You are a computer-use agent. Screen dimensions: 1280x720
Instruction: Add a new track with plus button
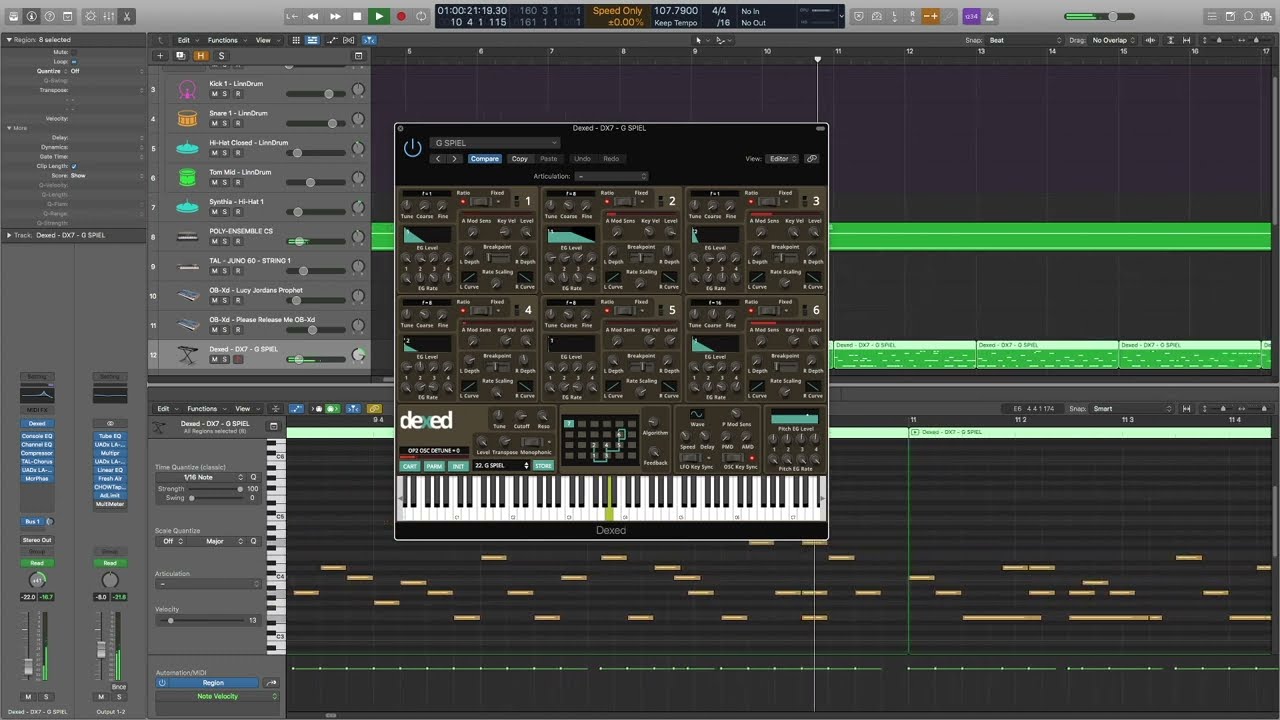click(x=160, y=56)
